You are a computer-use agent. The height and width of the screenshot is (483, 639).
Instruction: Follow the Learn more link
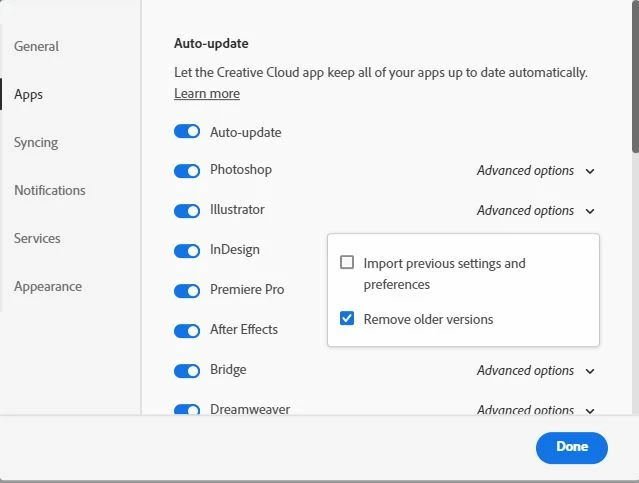(x=207, y=93)
